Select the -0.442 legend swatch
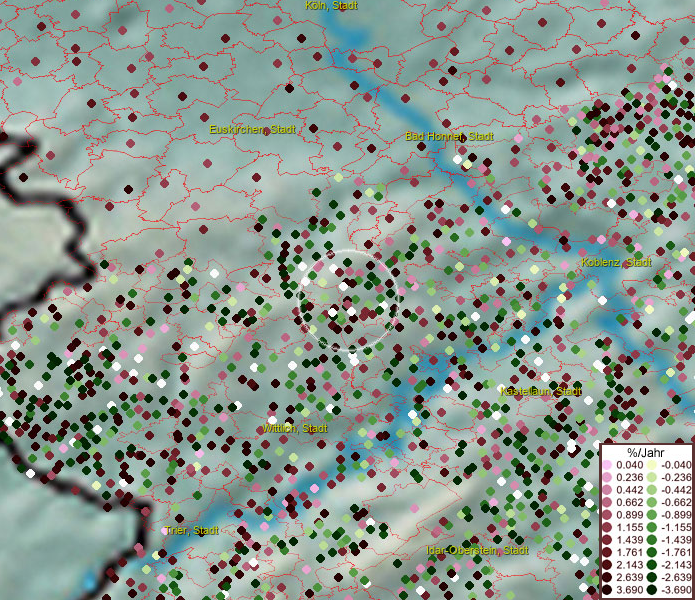This screenshot has height=600, width=695. coord(652,490)
